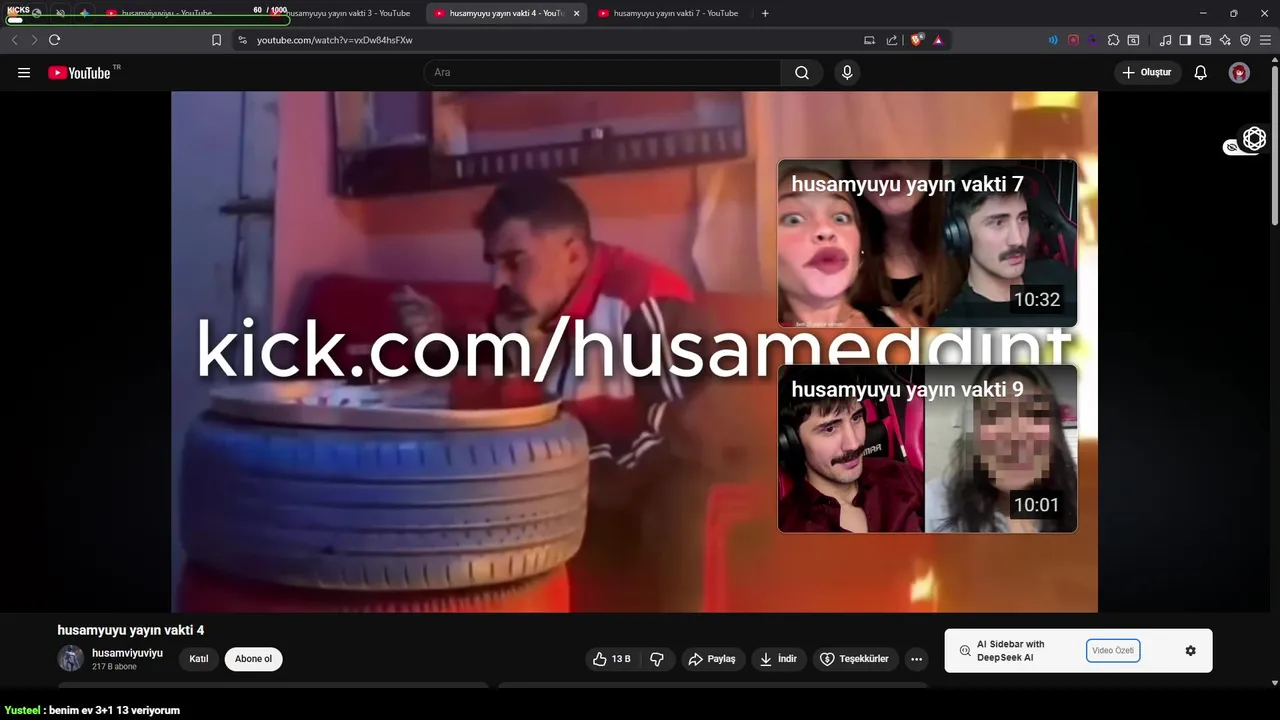Go back with the browser back arrow
The image size is (1280, 720).
(14, 40)
